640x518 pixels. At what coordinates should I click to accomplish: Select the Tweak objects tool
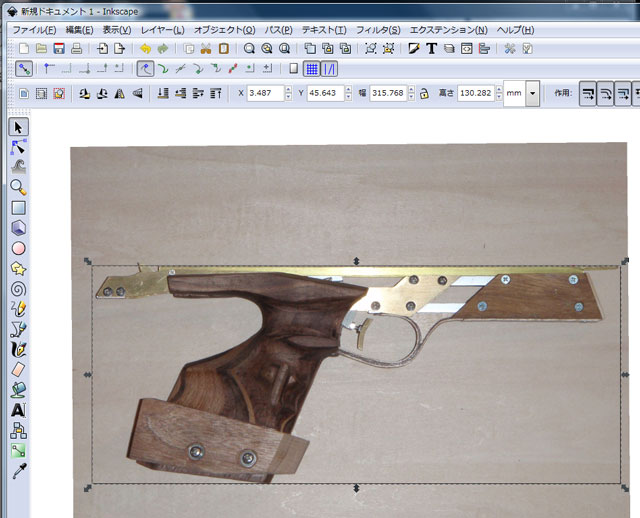point(18,167)
